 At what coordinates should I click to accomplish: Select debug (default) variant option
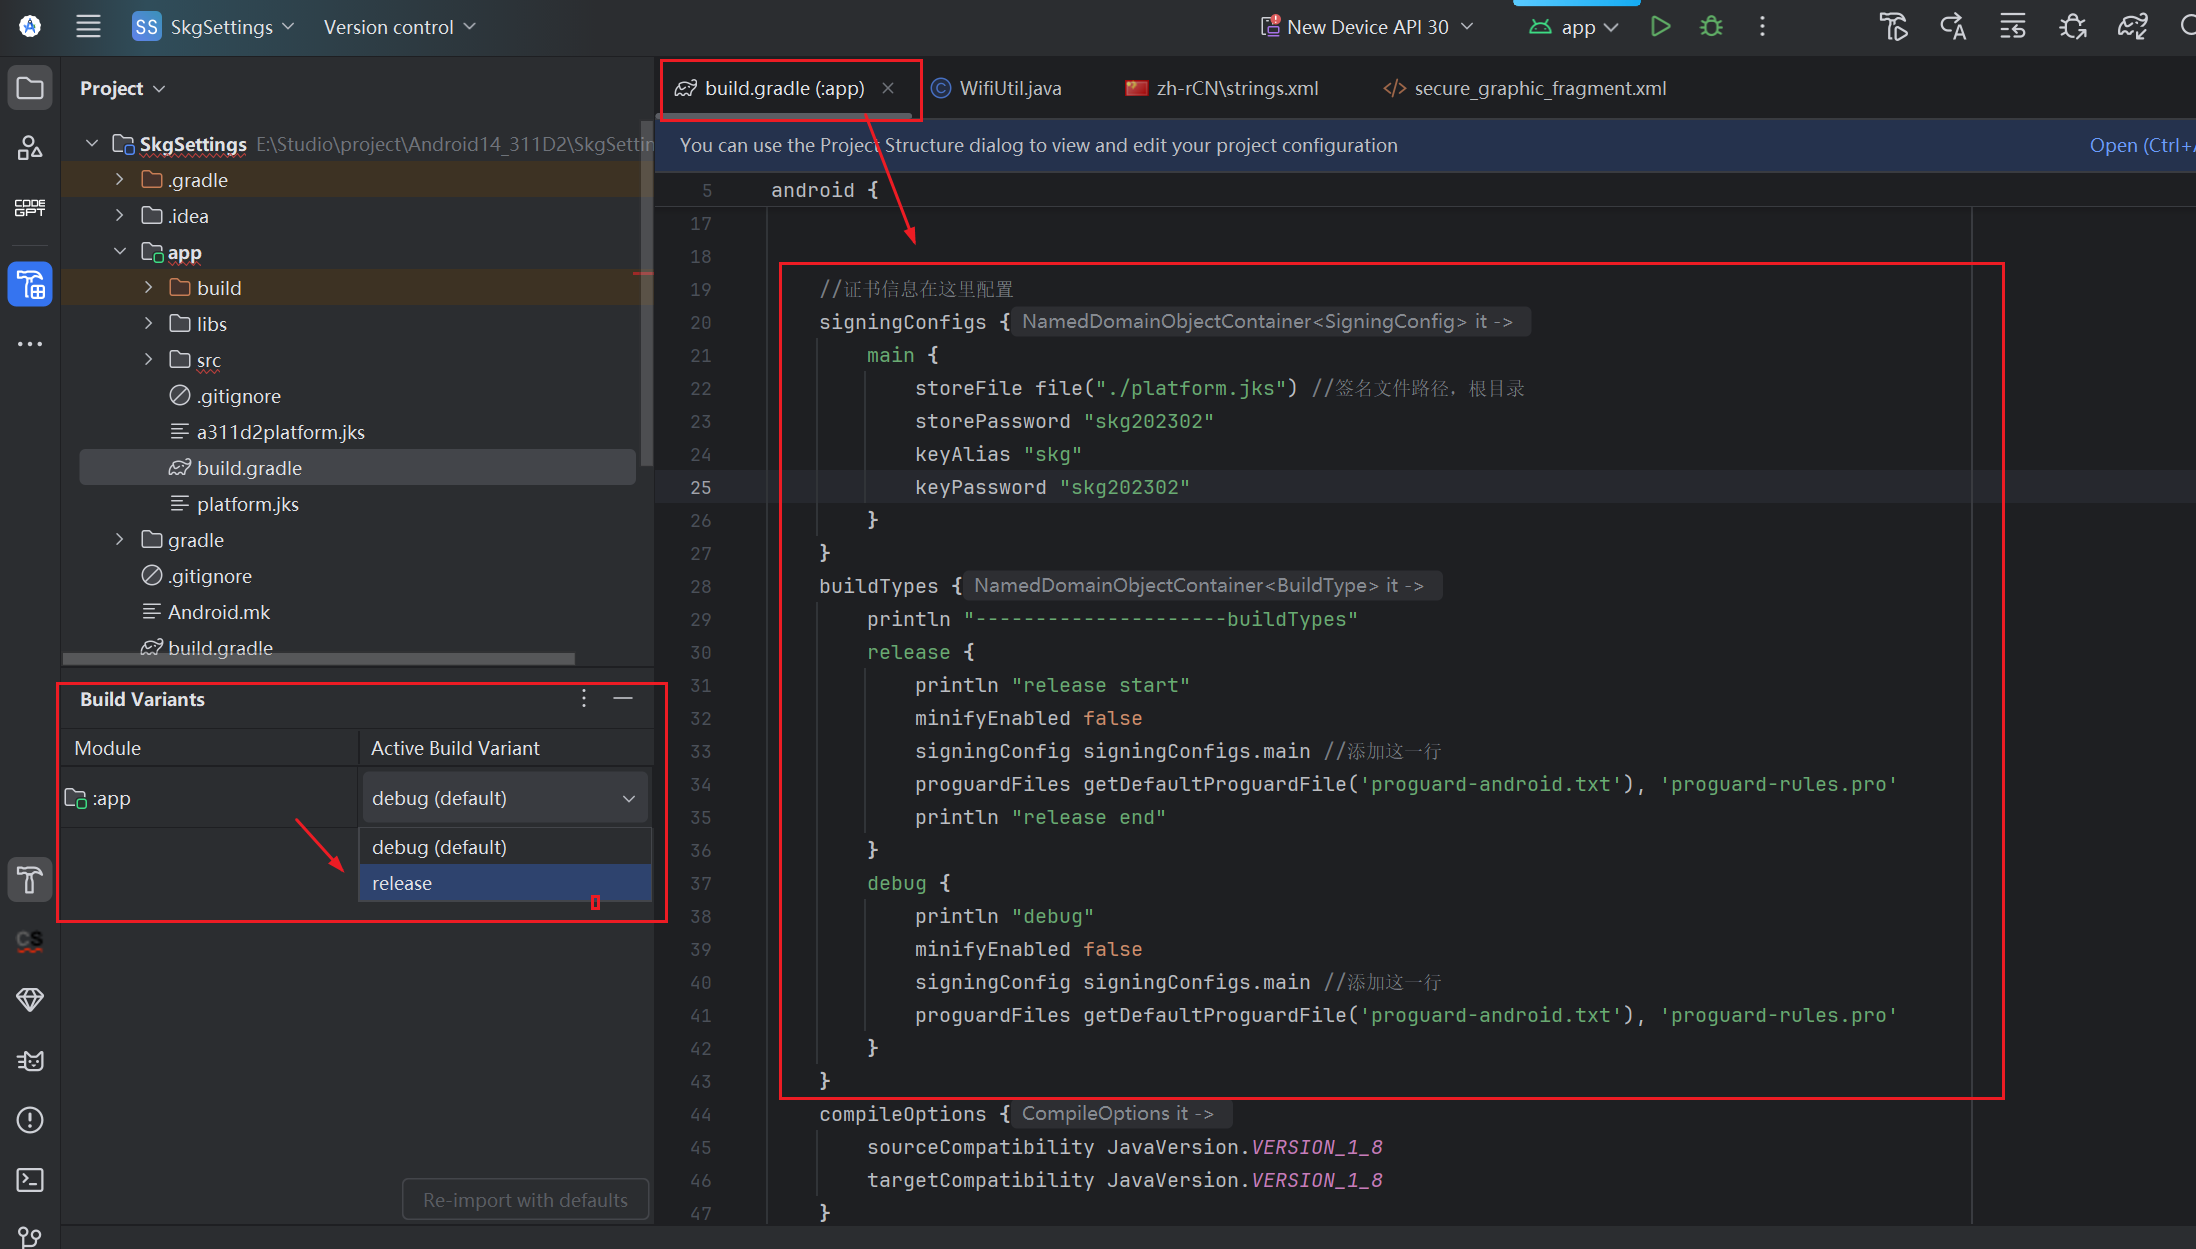point(505,847)
